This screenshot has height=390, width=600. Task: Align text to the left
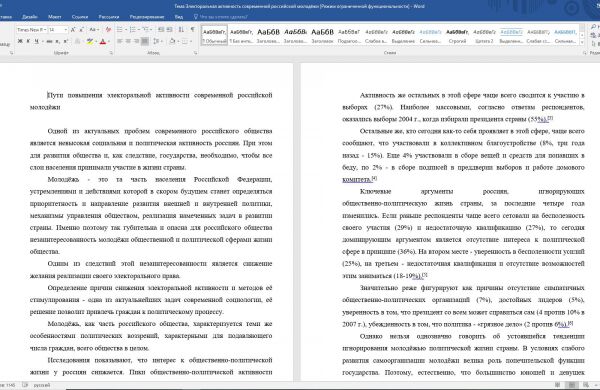pos(119,41)
